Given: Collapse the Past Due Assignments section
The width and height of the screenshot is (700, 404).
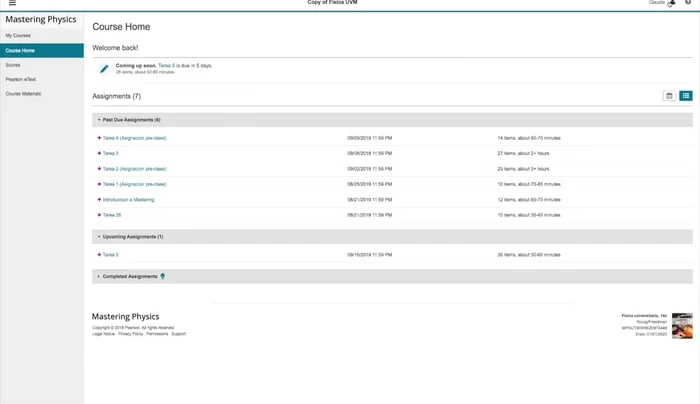Looking at the screenshot, I should [98, 120].
